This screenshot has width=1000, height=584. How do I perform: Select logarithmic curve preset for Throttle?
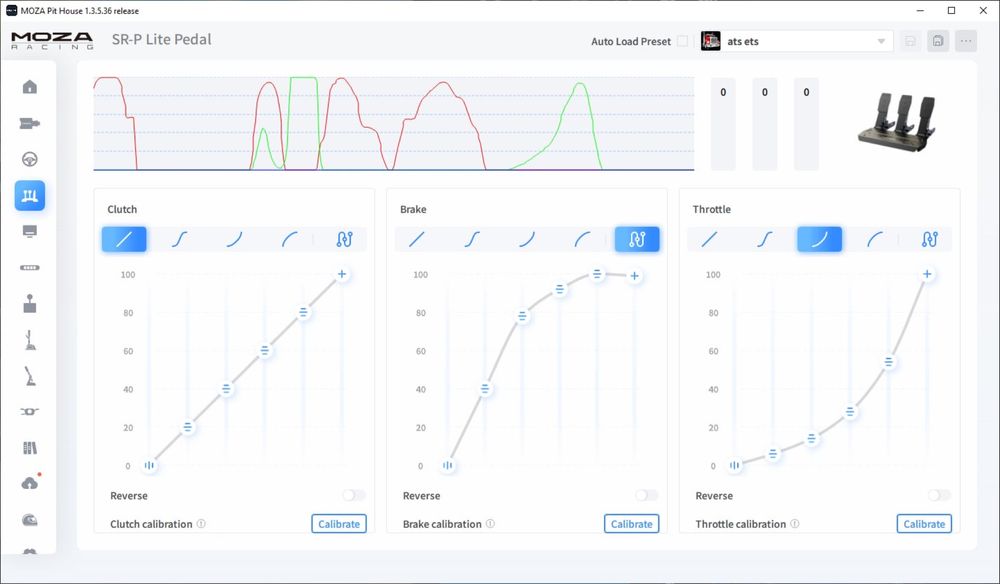pos(874,239)
